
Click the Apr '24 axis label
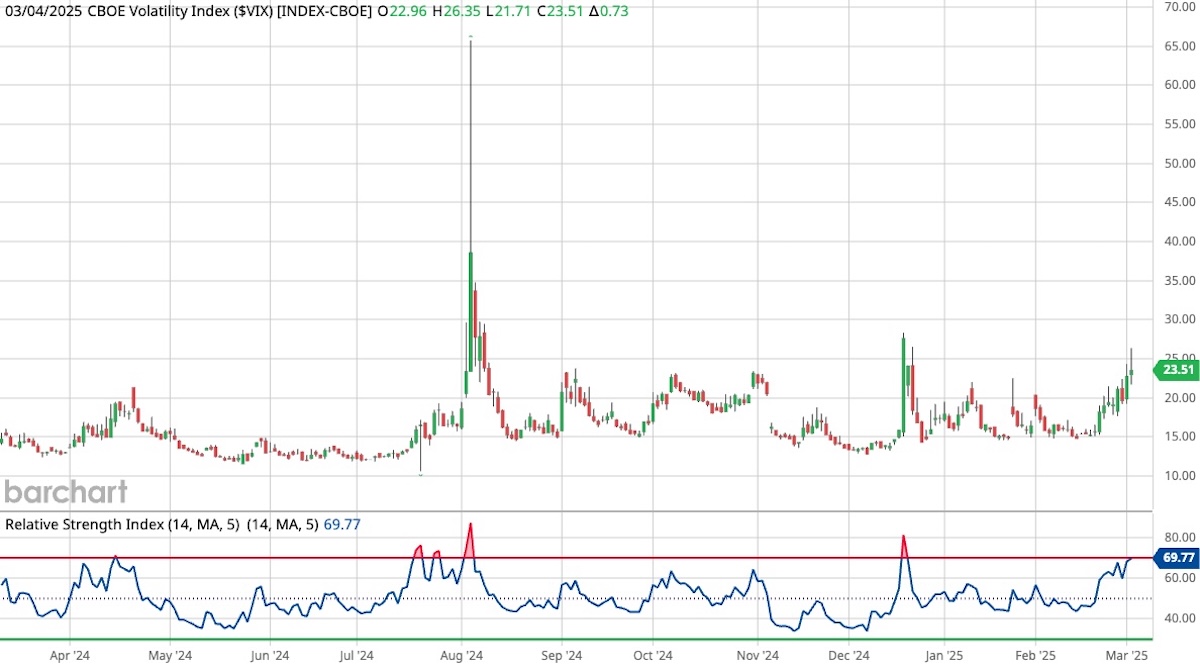[x=68, y=656]
